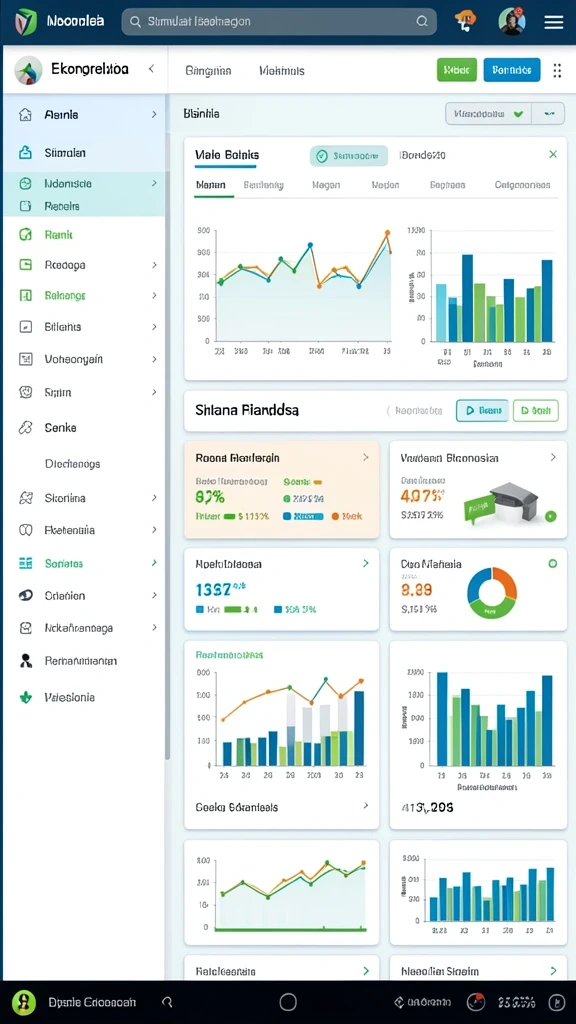Click the icon beside Balnenge
The height and width of the screenshot is (1024, 576).
click(x=25, y=295)
